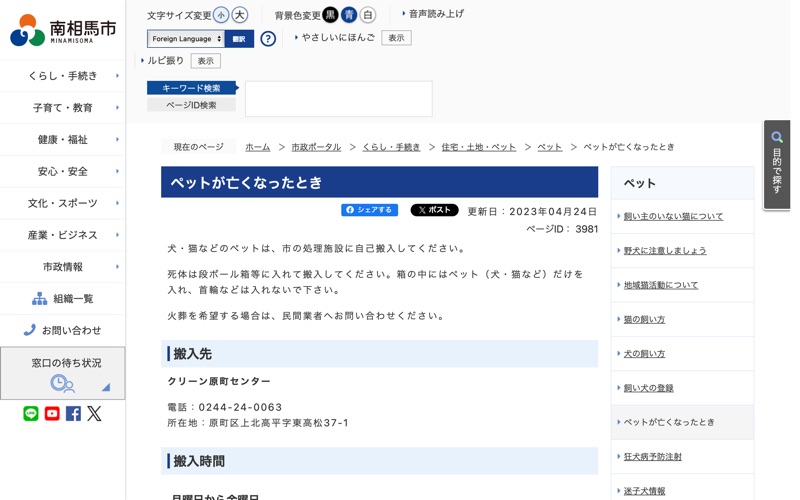This screenshot has height=500, width=800.
Task: Open the YouTube icon in sidebar
Action: tap(52, 413)
